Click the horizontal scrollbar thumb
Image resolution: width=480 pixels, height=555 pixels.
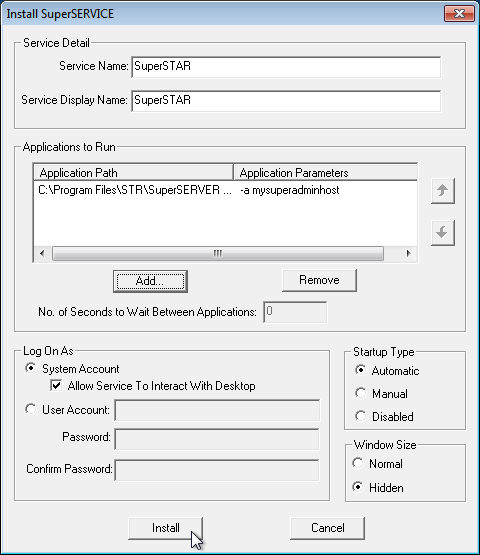pos(218,253)
